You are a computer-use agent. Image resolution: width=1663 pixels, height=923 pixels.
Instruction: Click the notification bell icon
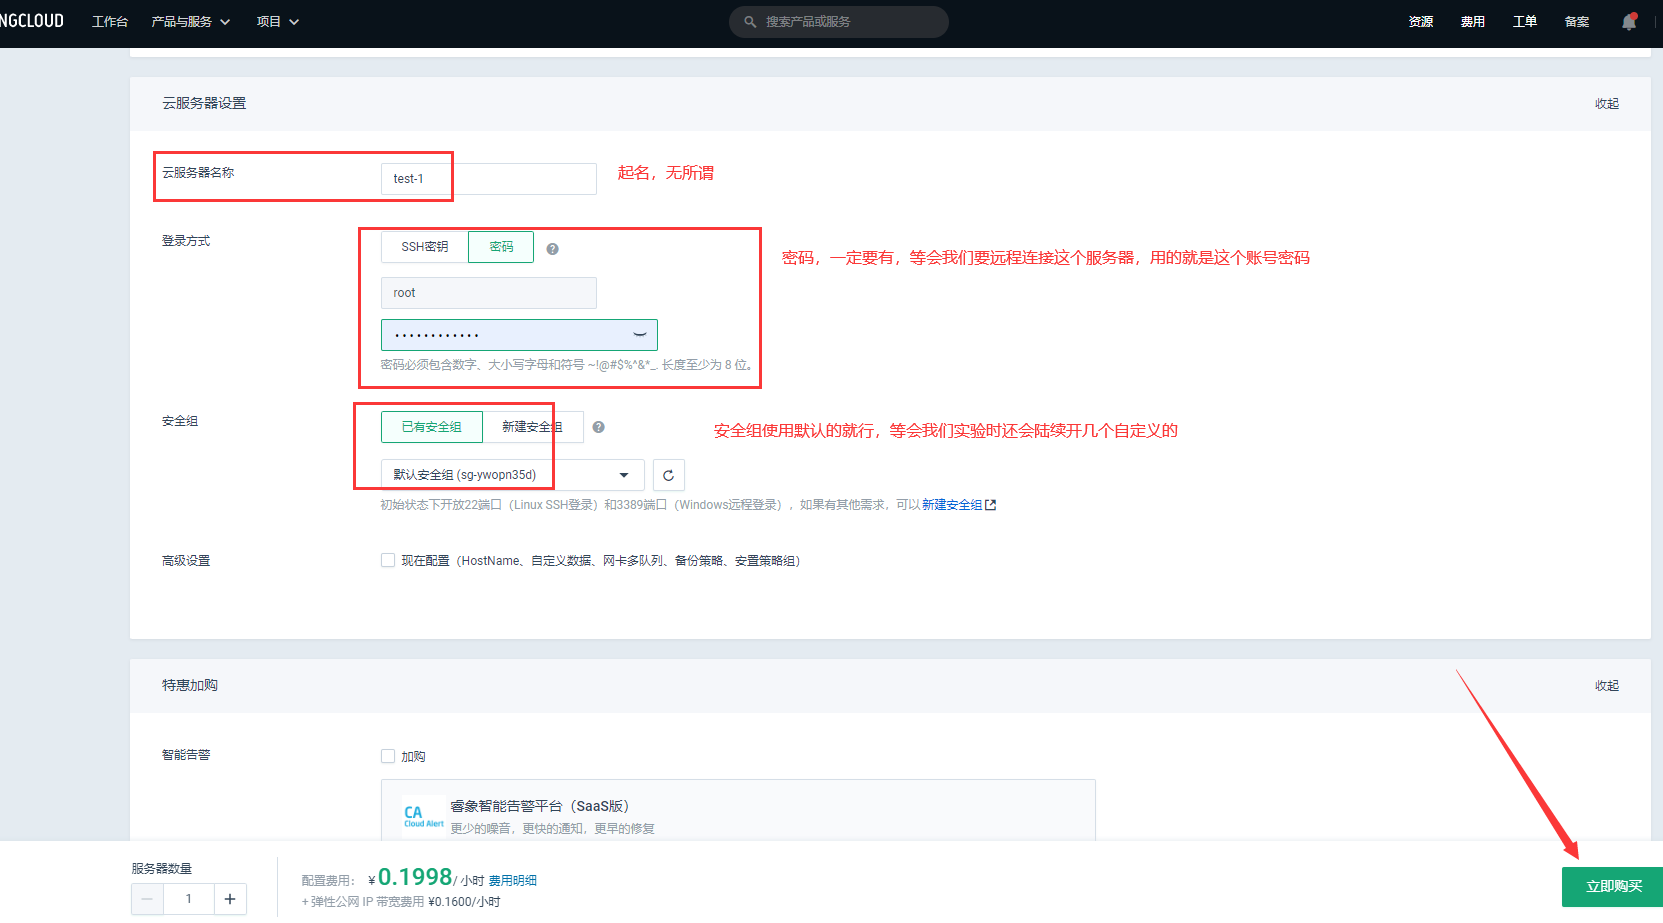click(x=1628, y=22)
